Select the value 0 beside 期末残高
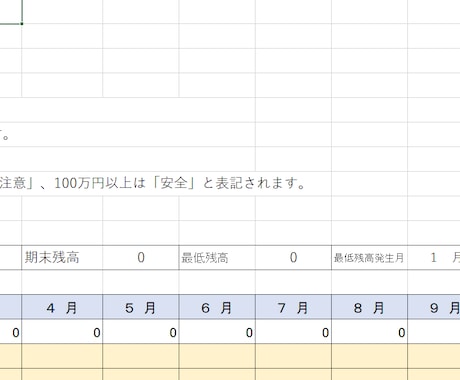 tap(141, 257)
